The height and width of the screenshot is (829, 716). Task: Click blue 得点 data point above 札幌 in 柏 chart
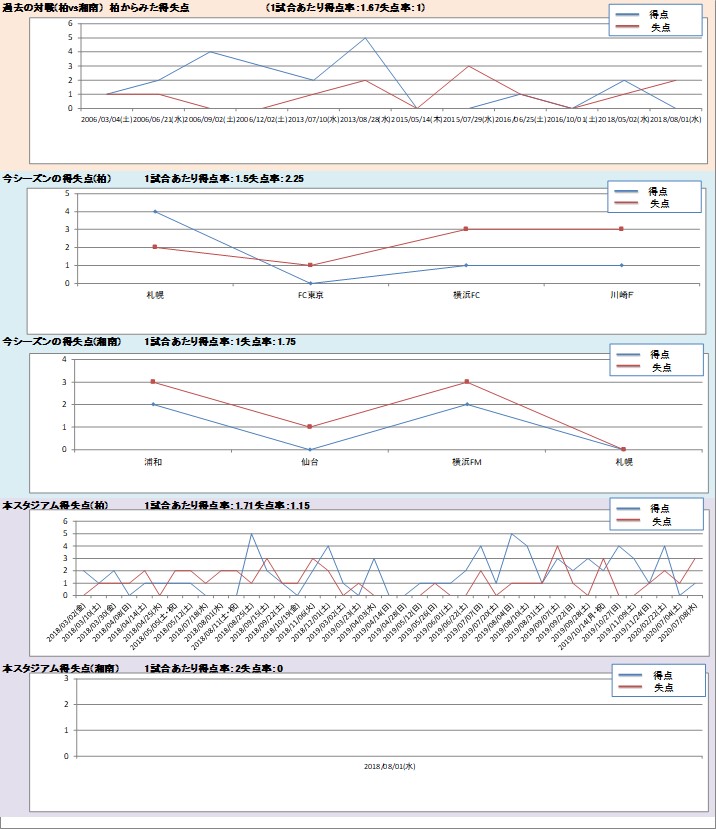tap(155, 211)
